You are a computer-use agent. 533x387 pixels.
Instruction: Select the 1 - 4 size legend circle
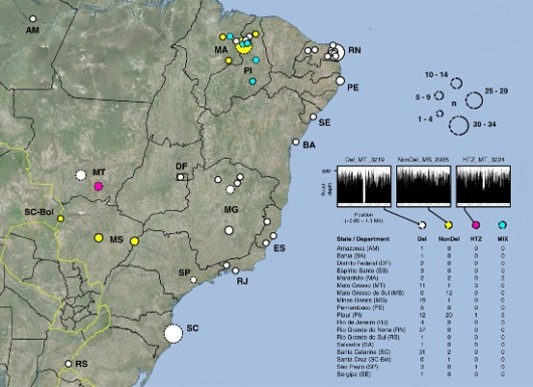(x=440, y=113)
